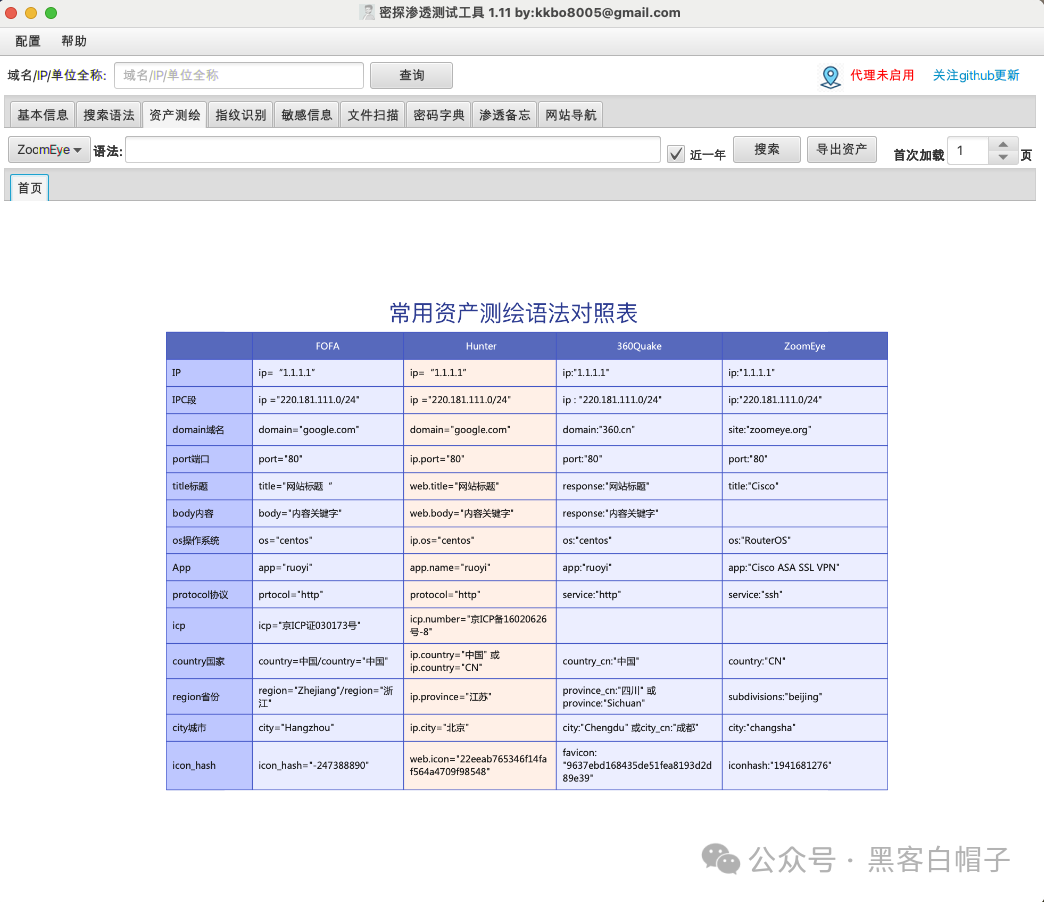Click the subdivisions:"beijing" cell
The image size is (1044, 902).
804,697
